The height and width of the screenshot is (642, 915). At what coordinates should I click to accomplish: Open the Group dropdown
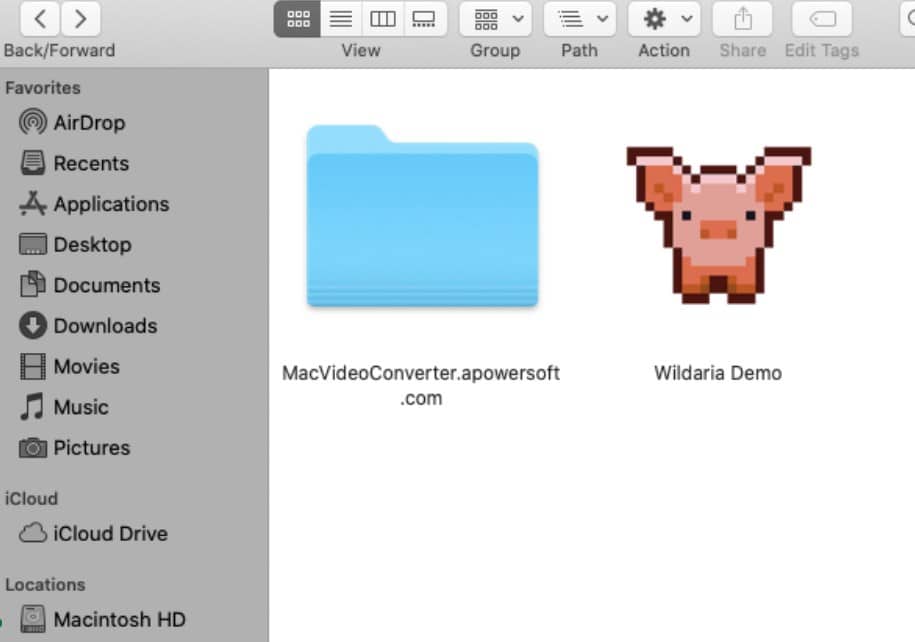[x=495, y=19]
